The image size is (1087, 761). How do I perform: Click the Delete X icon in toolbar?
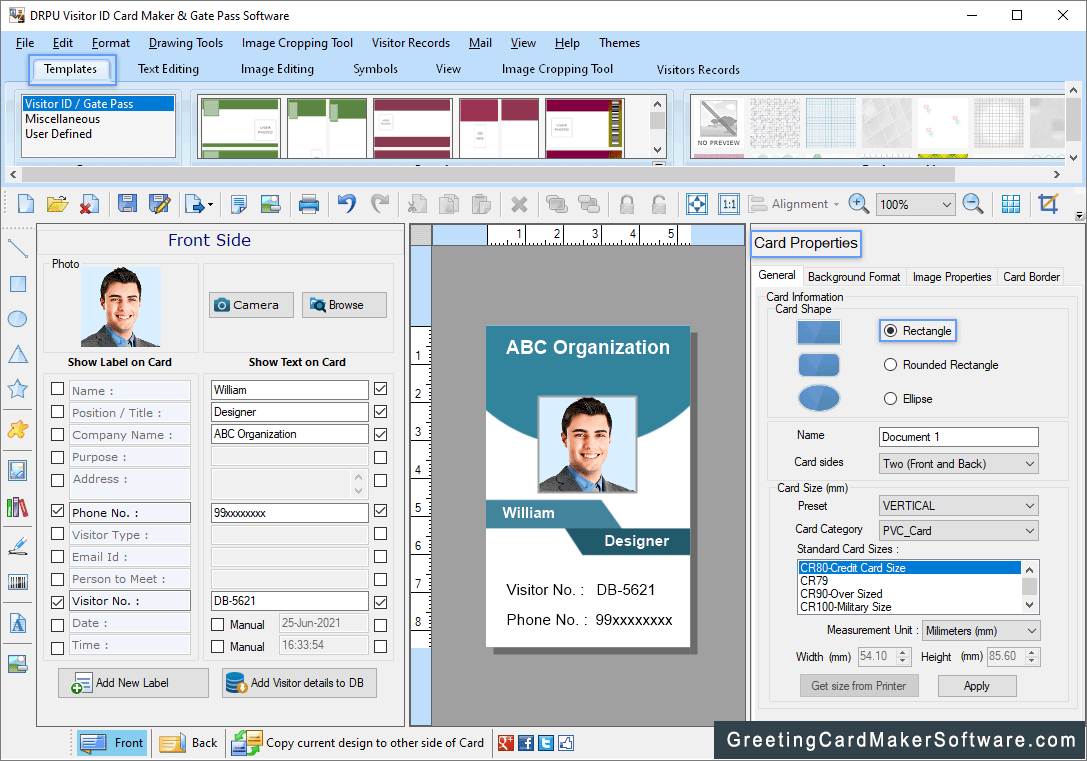click(x=519, y=204)
